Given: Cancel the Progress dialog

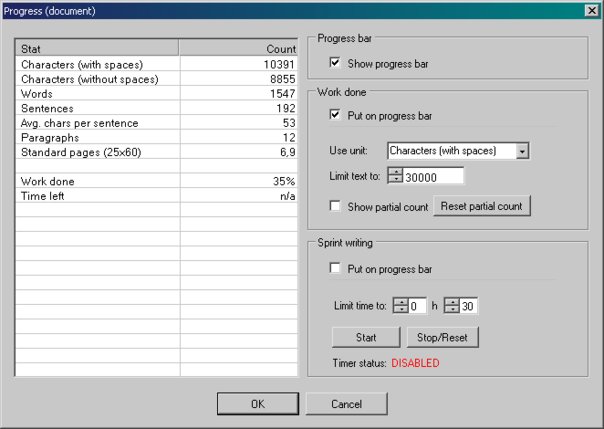Looking at the screenshot, I should 346,404.
